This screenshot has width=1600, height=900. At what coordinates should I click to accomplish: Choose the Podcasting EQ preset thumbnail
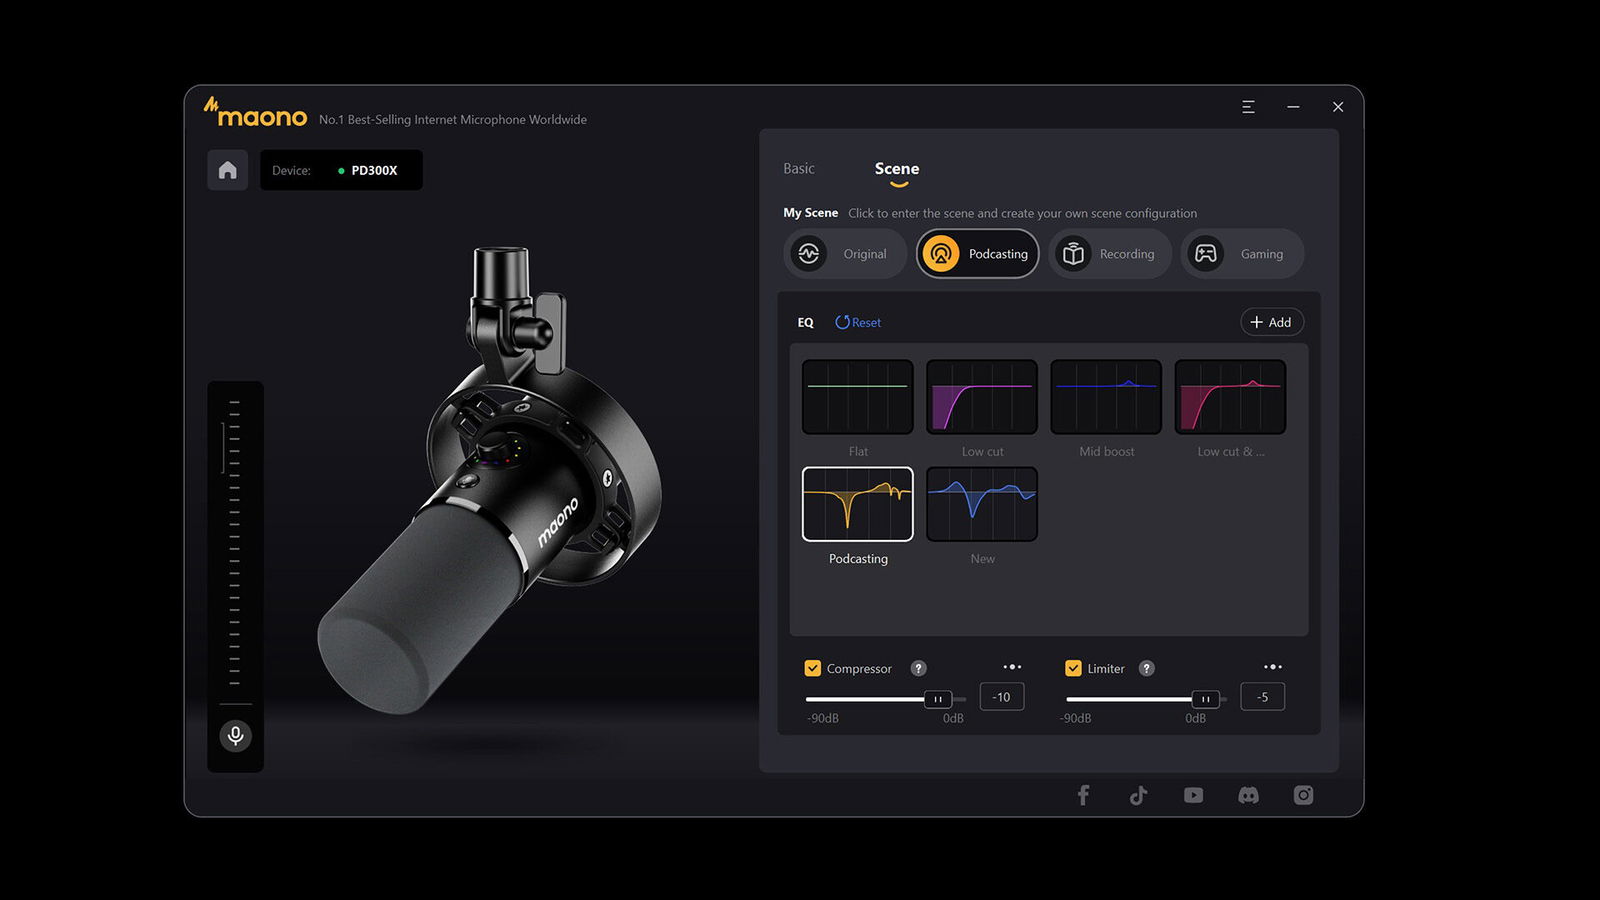(x=858, y=504)
